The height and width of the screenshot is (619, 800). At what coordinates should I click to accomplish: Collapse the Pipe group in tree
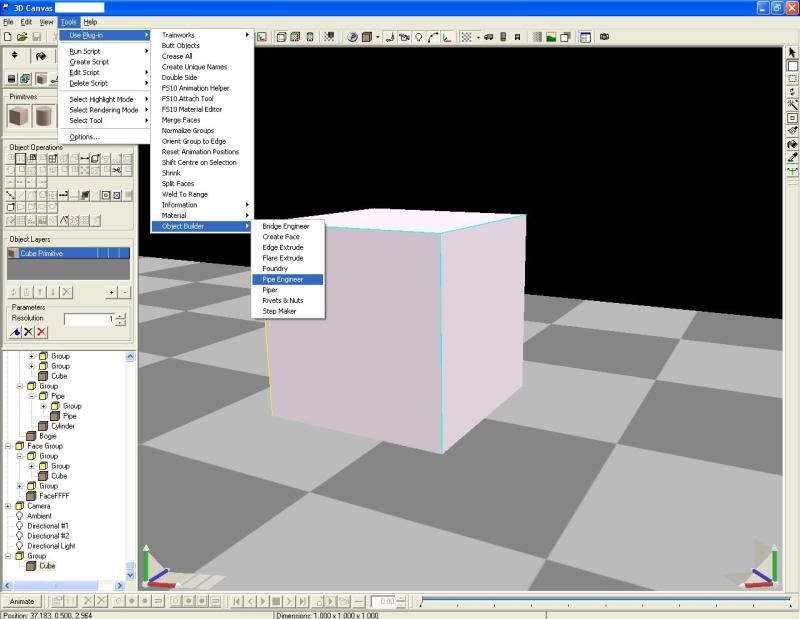click(31, 396)
